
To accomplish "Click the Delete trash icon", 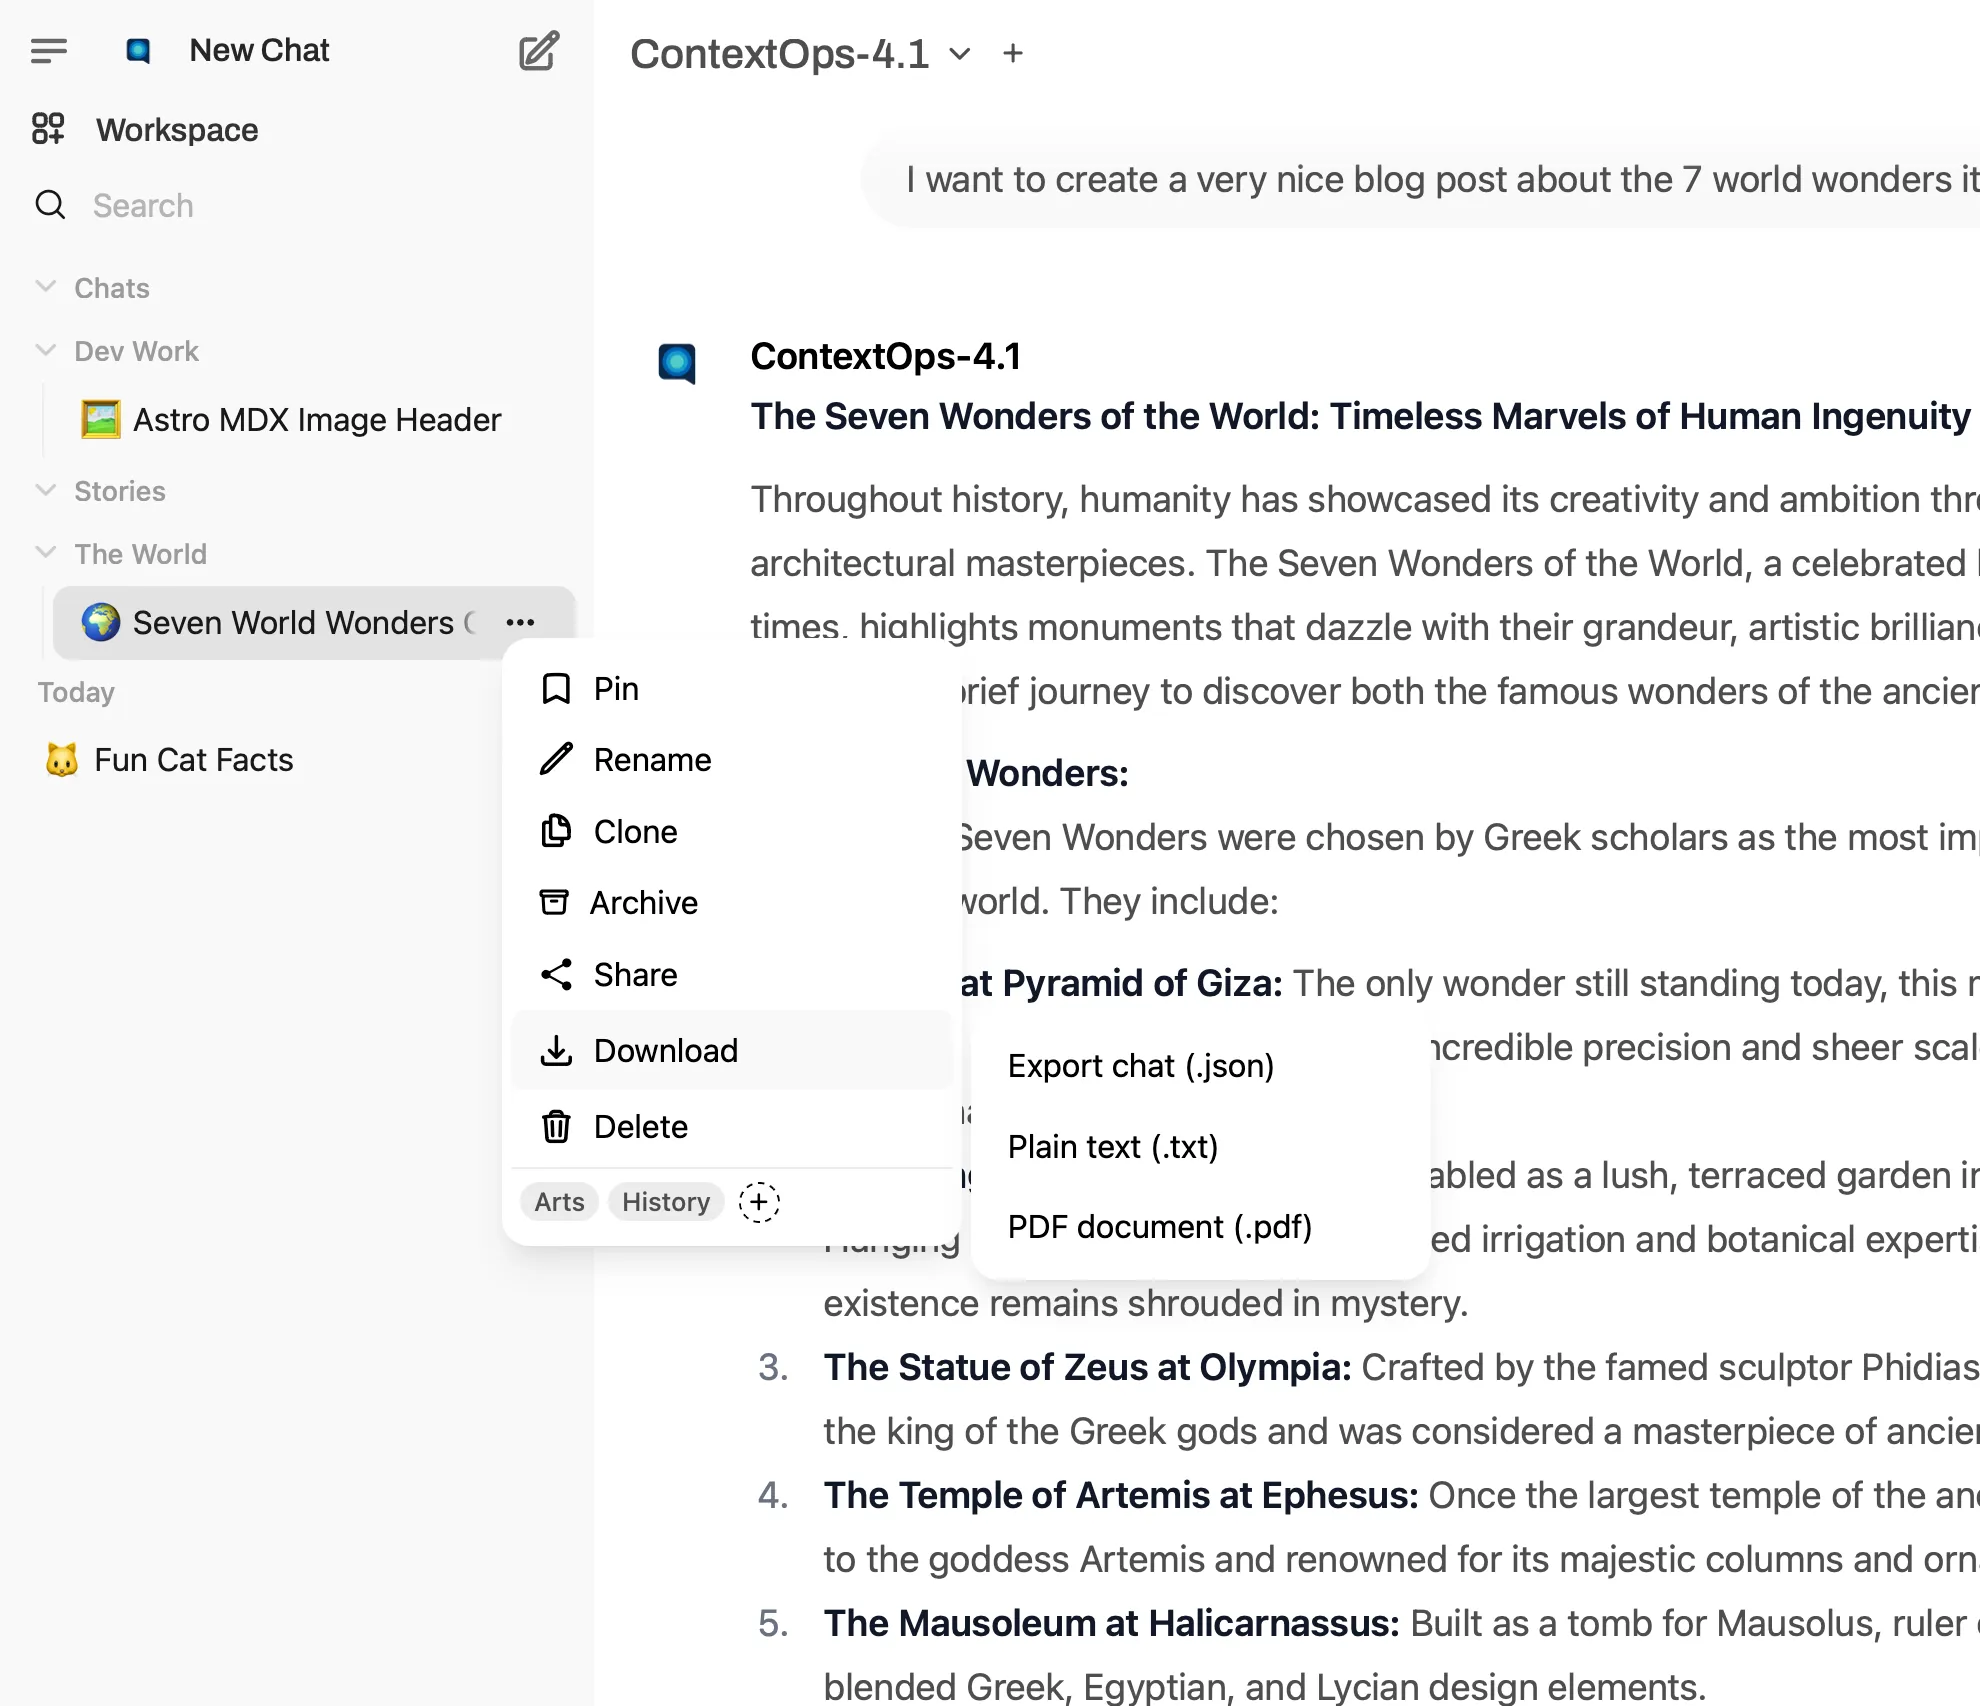I will tap(555, 1127).
